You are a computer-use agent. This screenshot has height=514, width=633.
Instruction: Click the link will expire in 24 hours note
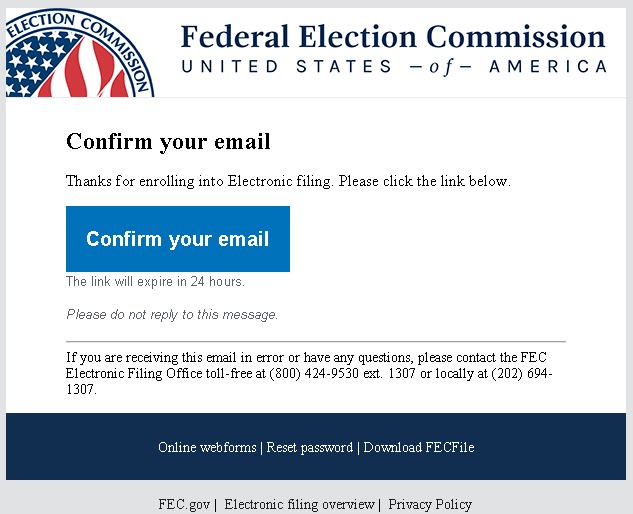pos(155,281)
